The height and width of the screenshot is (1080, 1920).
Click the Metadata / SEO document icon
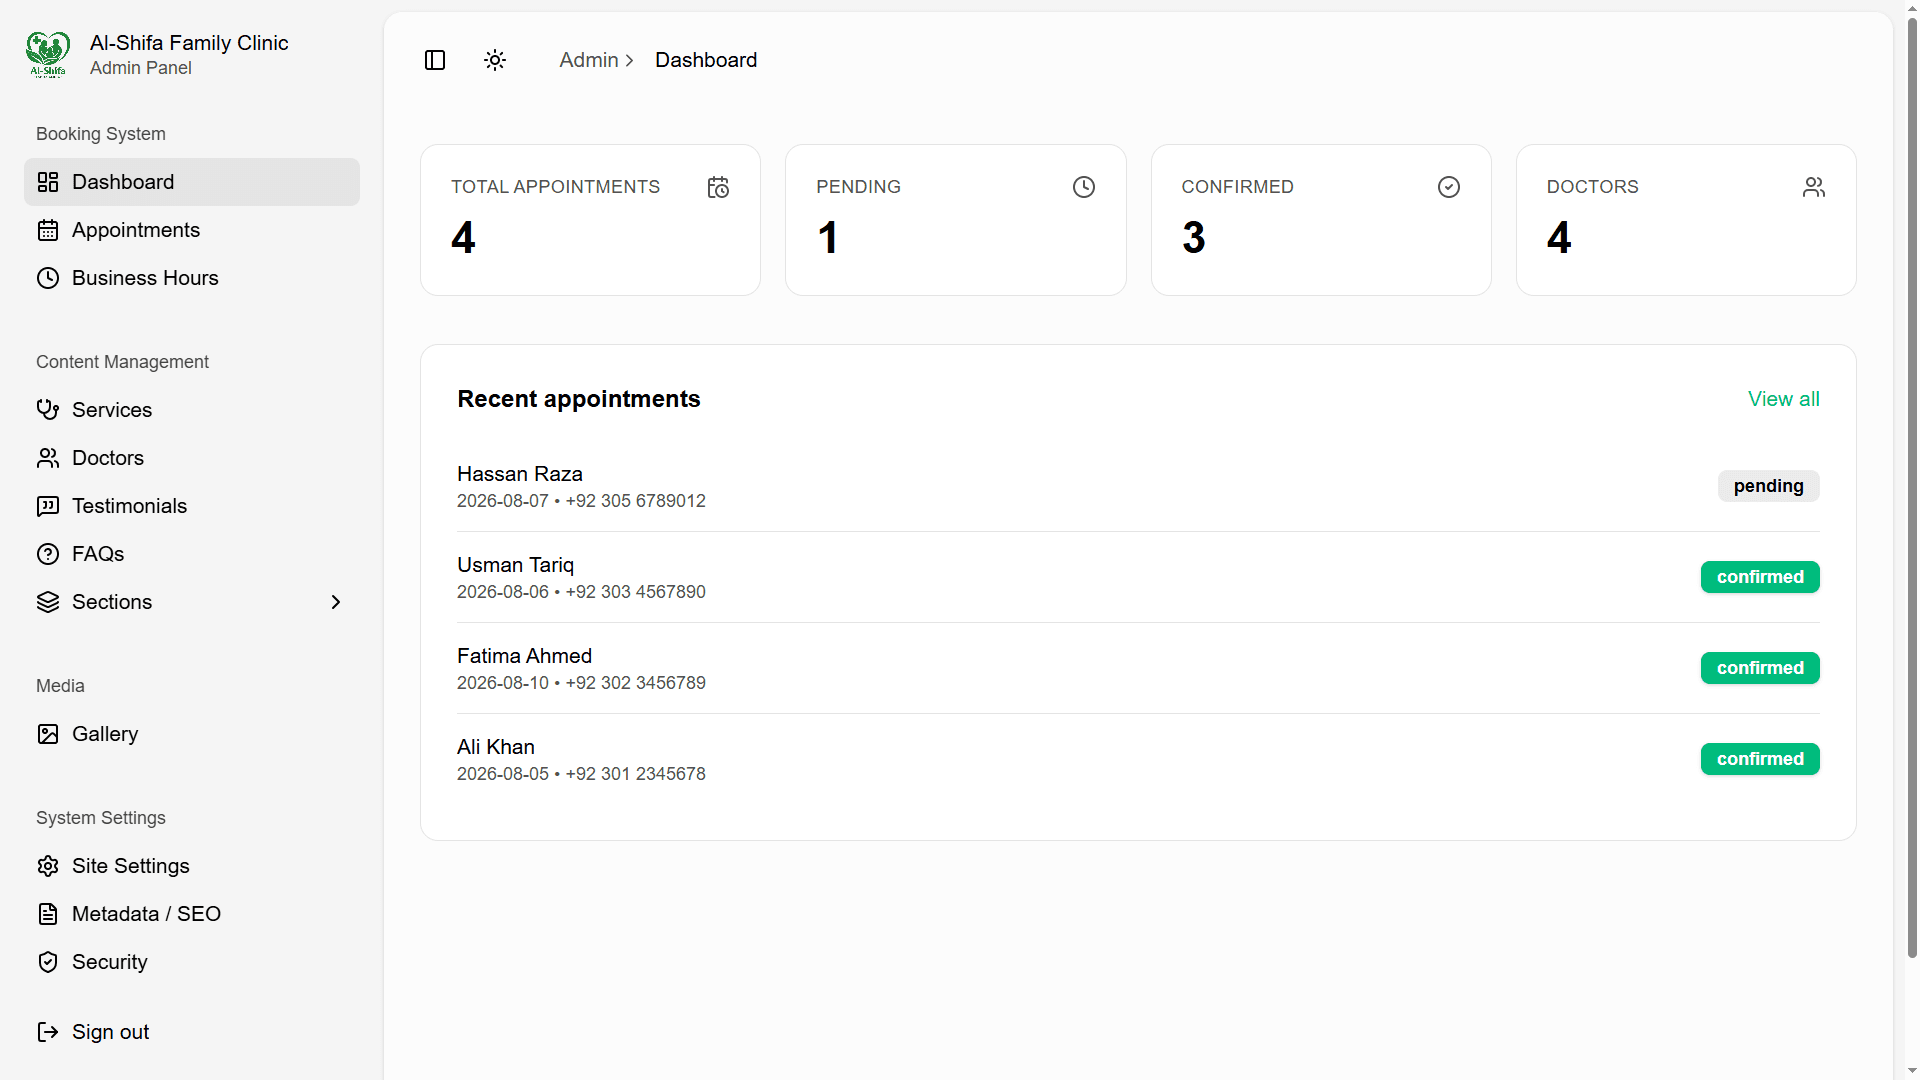point(48,914)
